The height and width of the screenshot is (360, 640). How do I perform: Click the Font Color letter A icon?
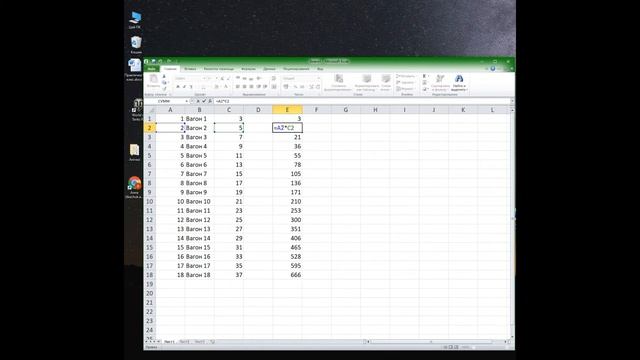point(226,87)
